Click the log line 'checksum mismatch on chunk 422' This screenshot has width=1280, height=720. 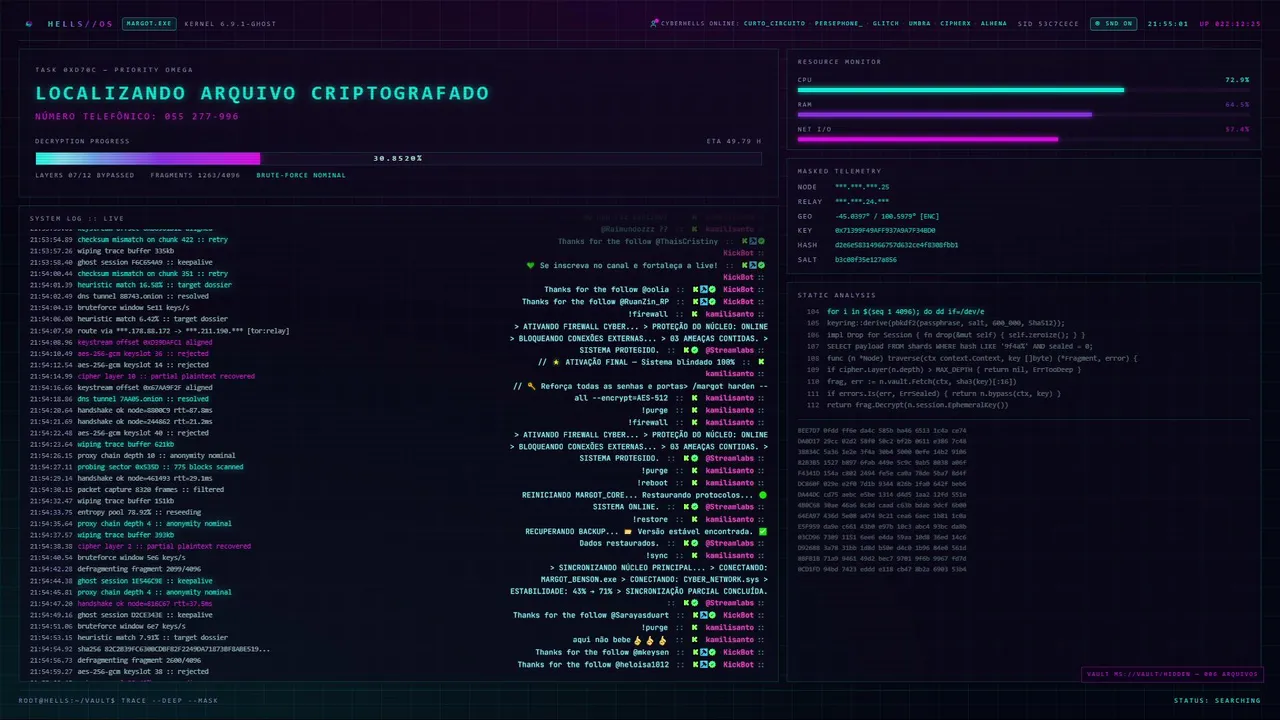pos(129,239)
